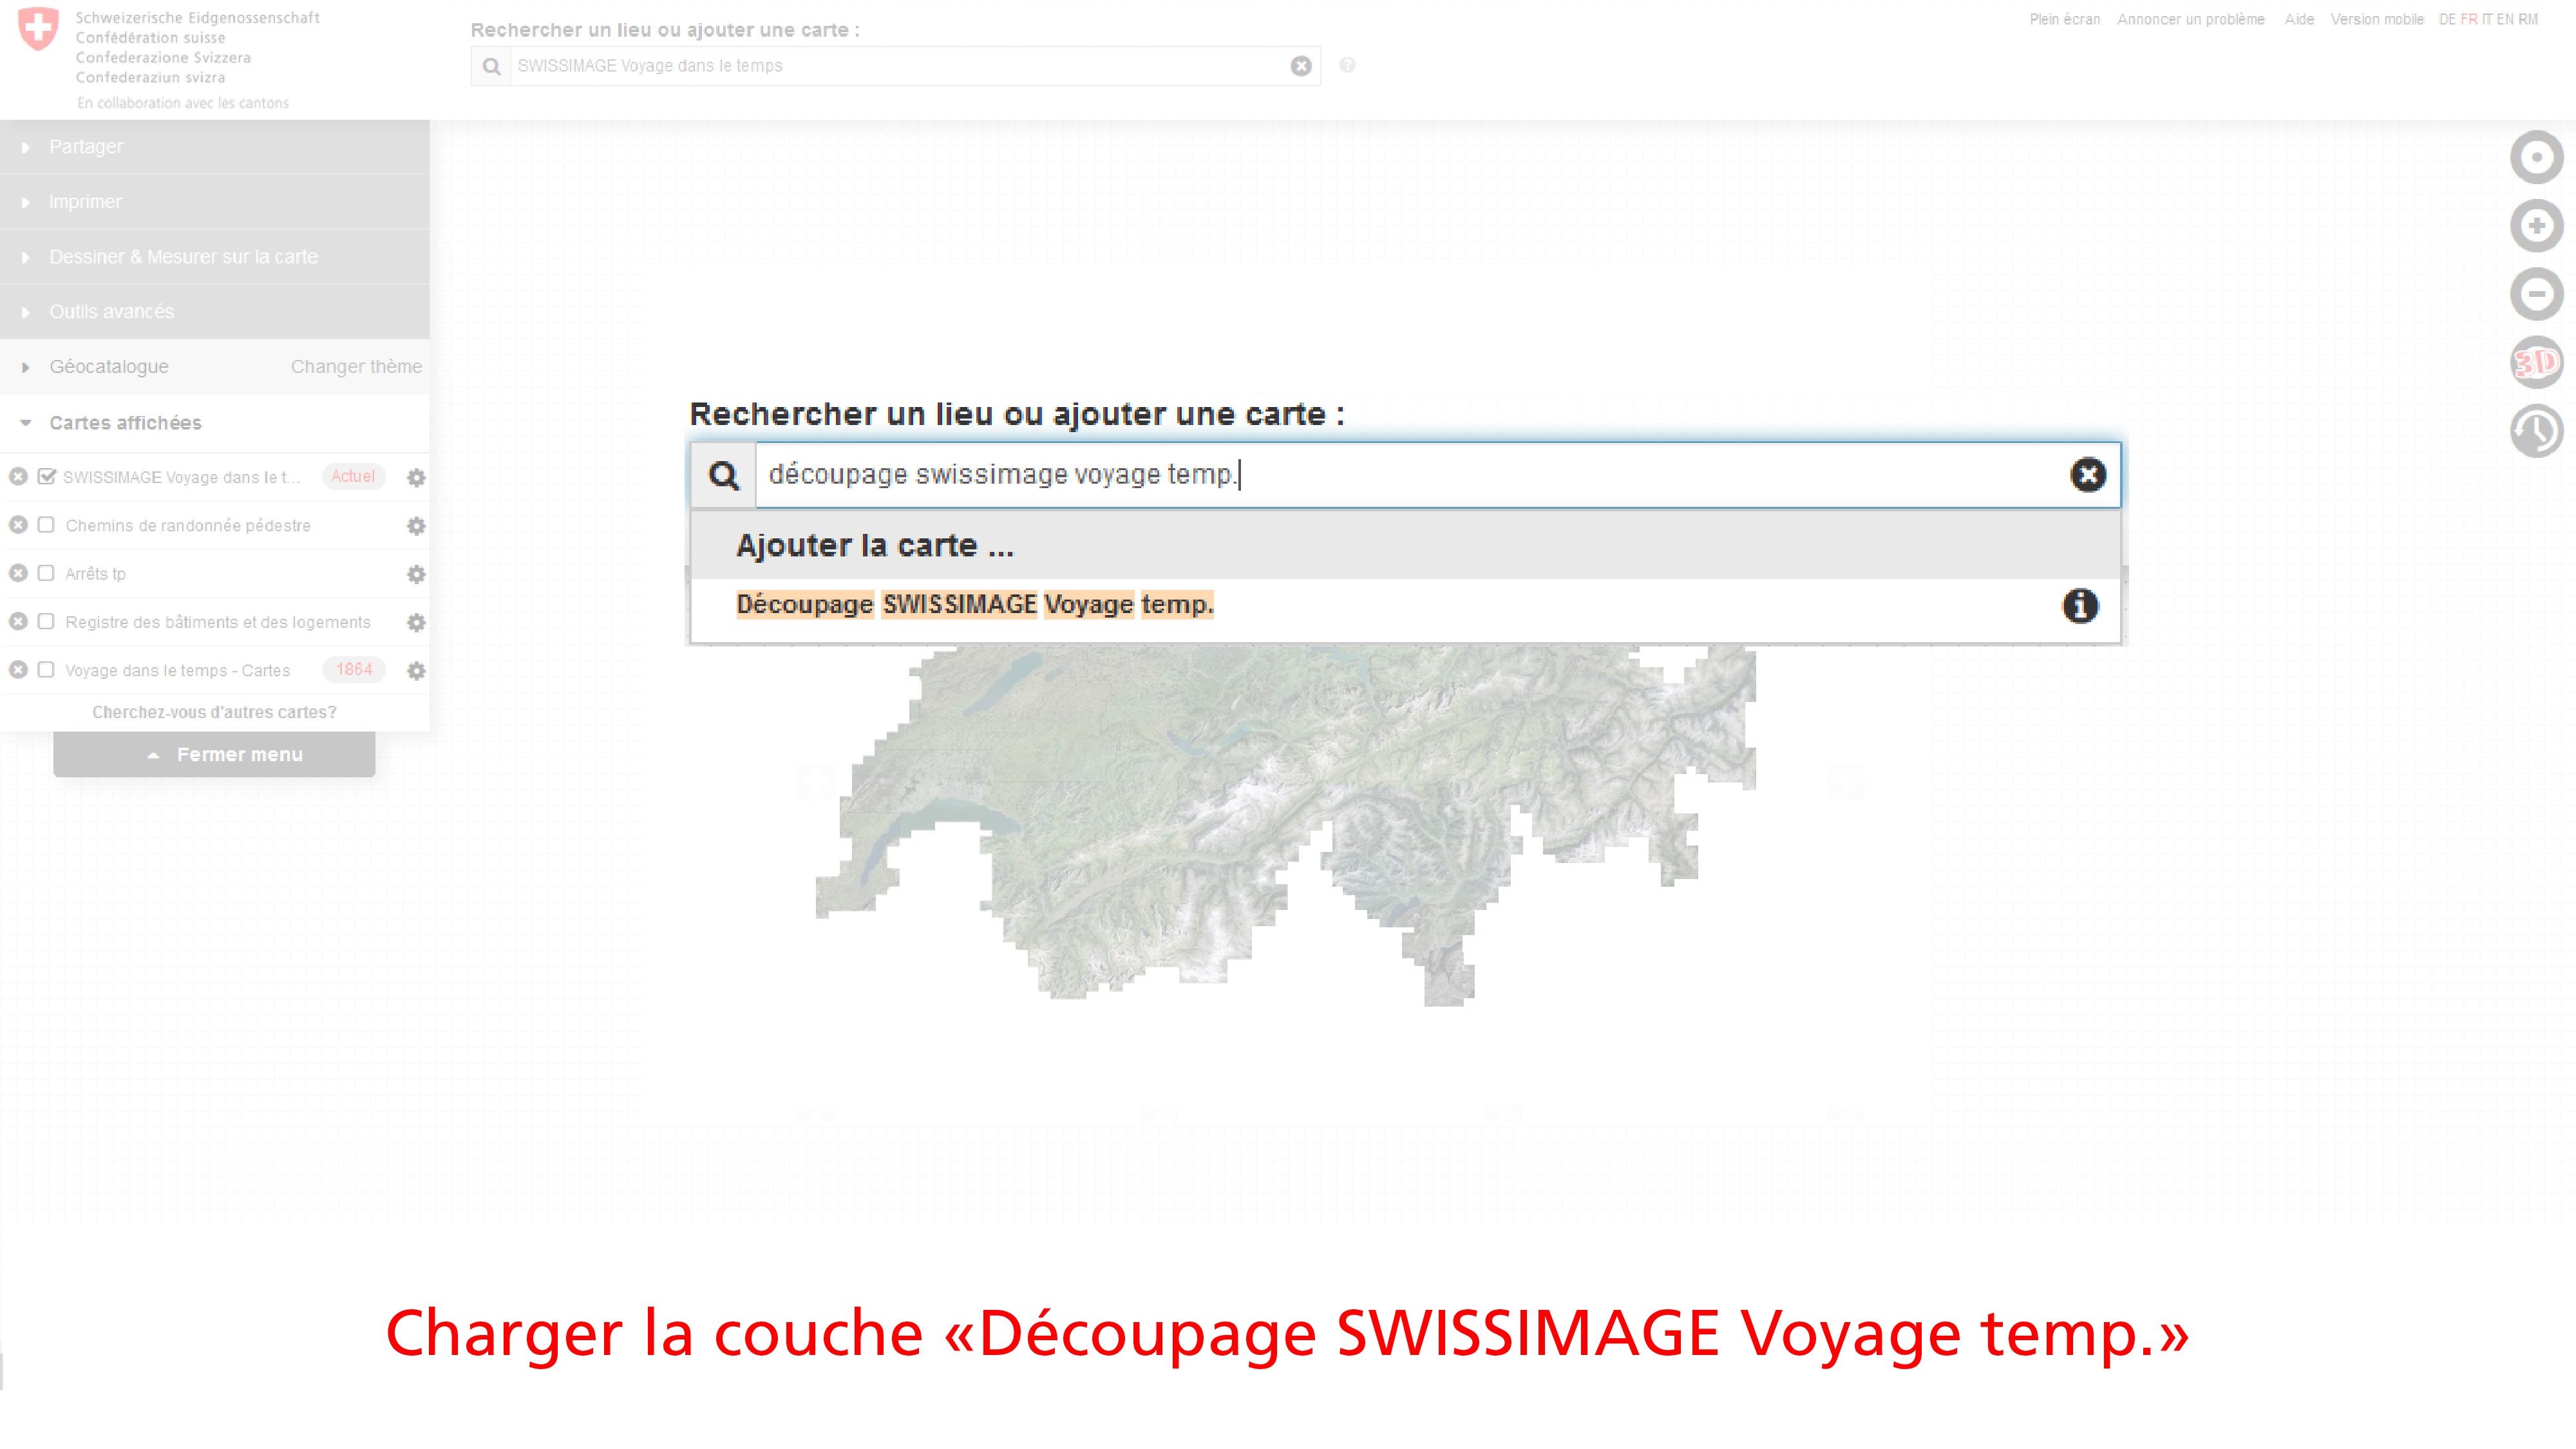Screen dimensions: 2576x1449
Task: Click the Changer thème link
Action: [x=356, y=367]
